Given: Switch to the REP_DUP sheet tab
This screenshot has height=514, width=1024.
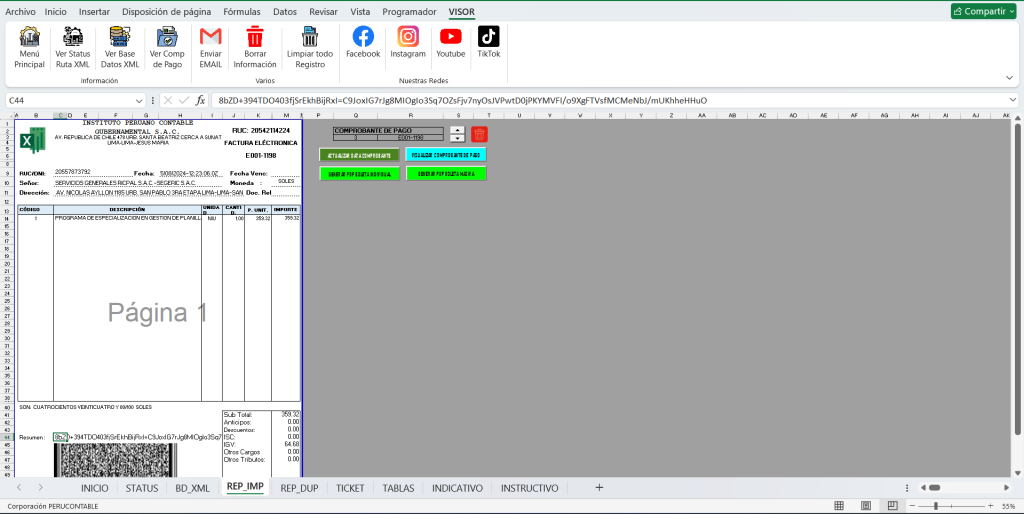Looking at the screenshot, I should pyautogui.click(x=299, y=488).
